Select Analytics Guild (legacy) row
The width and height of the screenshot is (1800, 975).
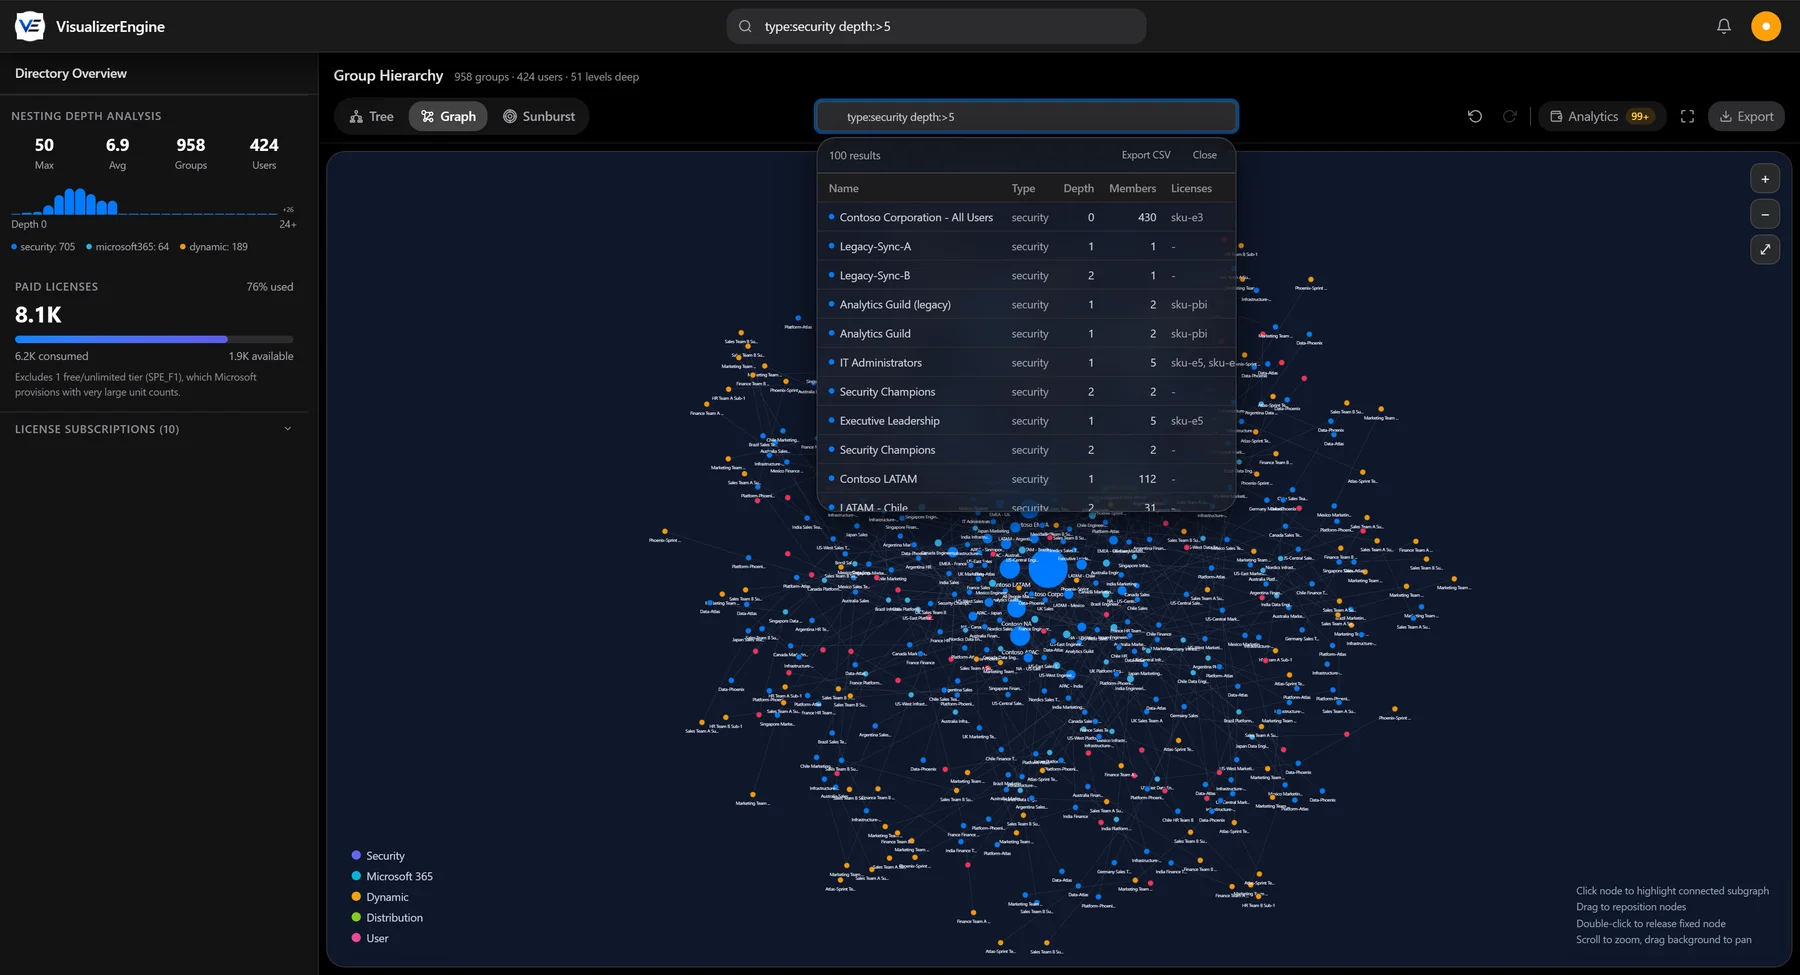[x=1026, y=304]
